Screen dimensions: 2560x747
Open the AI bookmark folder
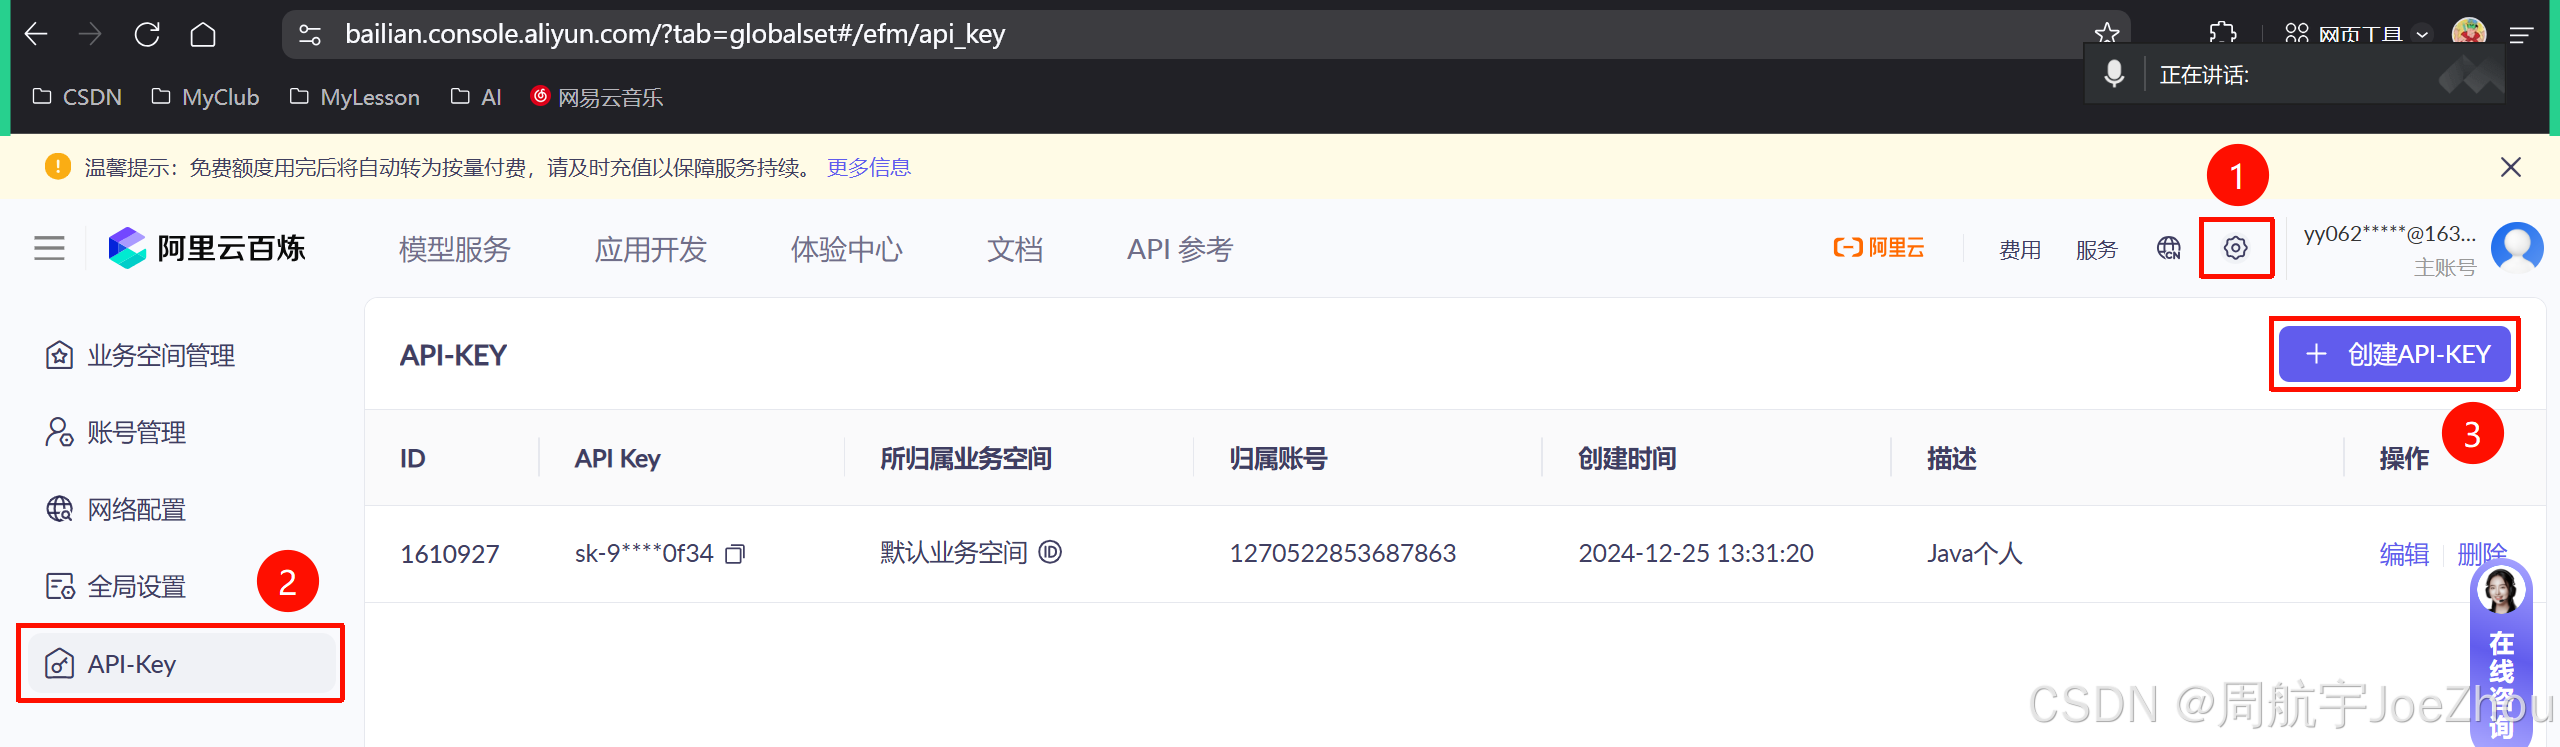pos(476,97)
